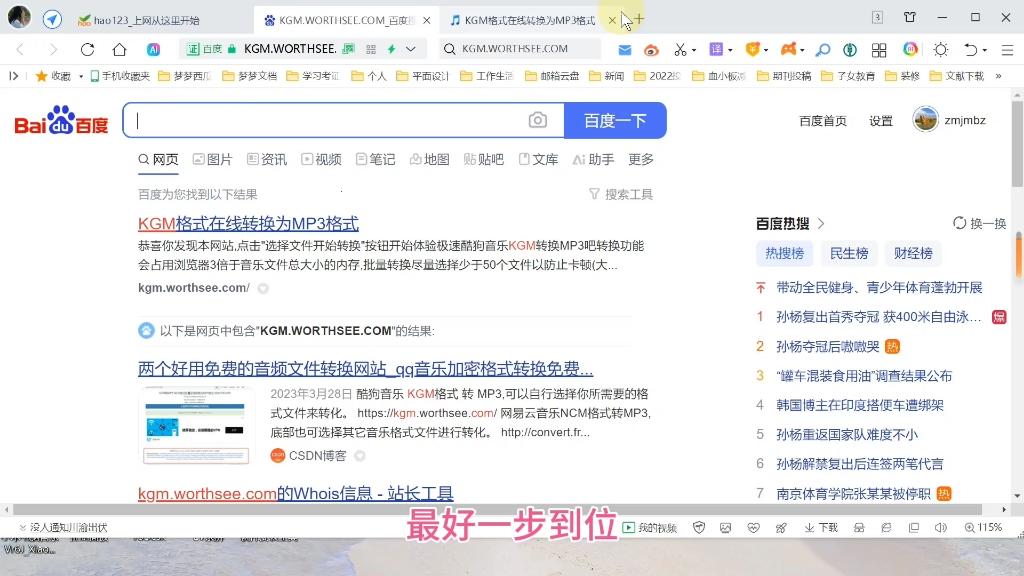Viewport: 1024px width, 576px height.
Task: Open 搜索工具 filter options
Action: tap(621, 194)
